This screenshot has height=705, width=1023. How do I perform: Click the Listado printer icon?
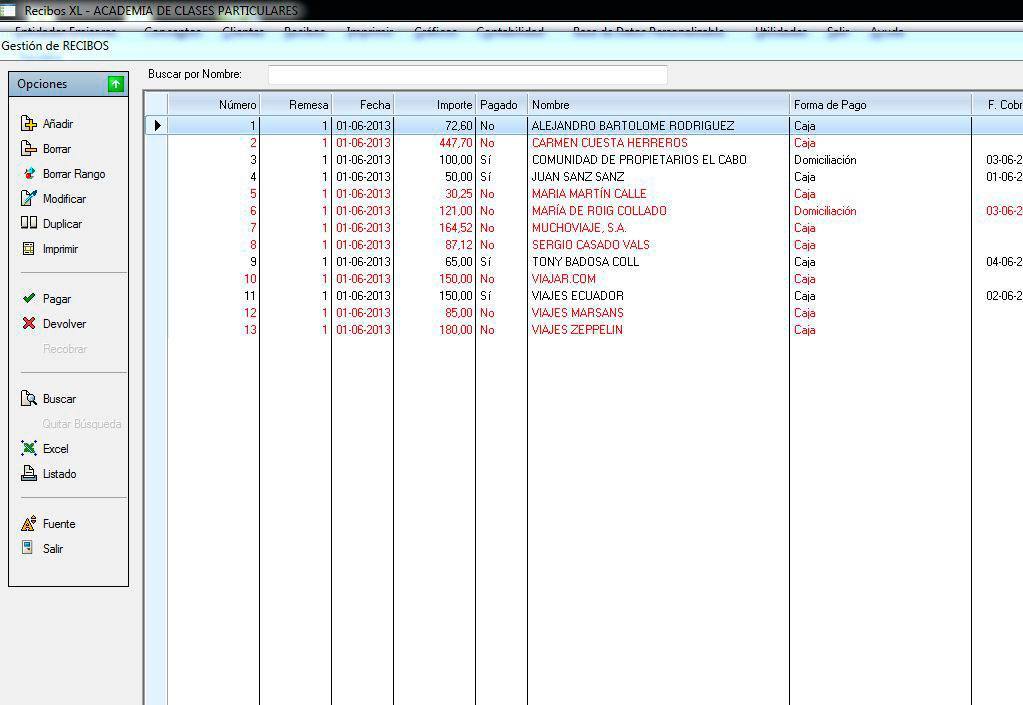click(29, 474)
